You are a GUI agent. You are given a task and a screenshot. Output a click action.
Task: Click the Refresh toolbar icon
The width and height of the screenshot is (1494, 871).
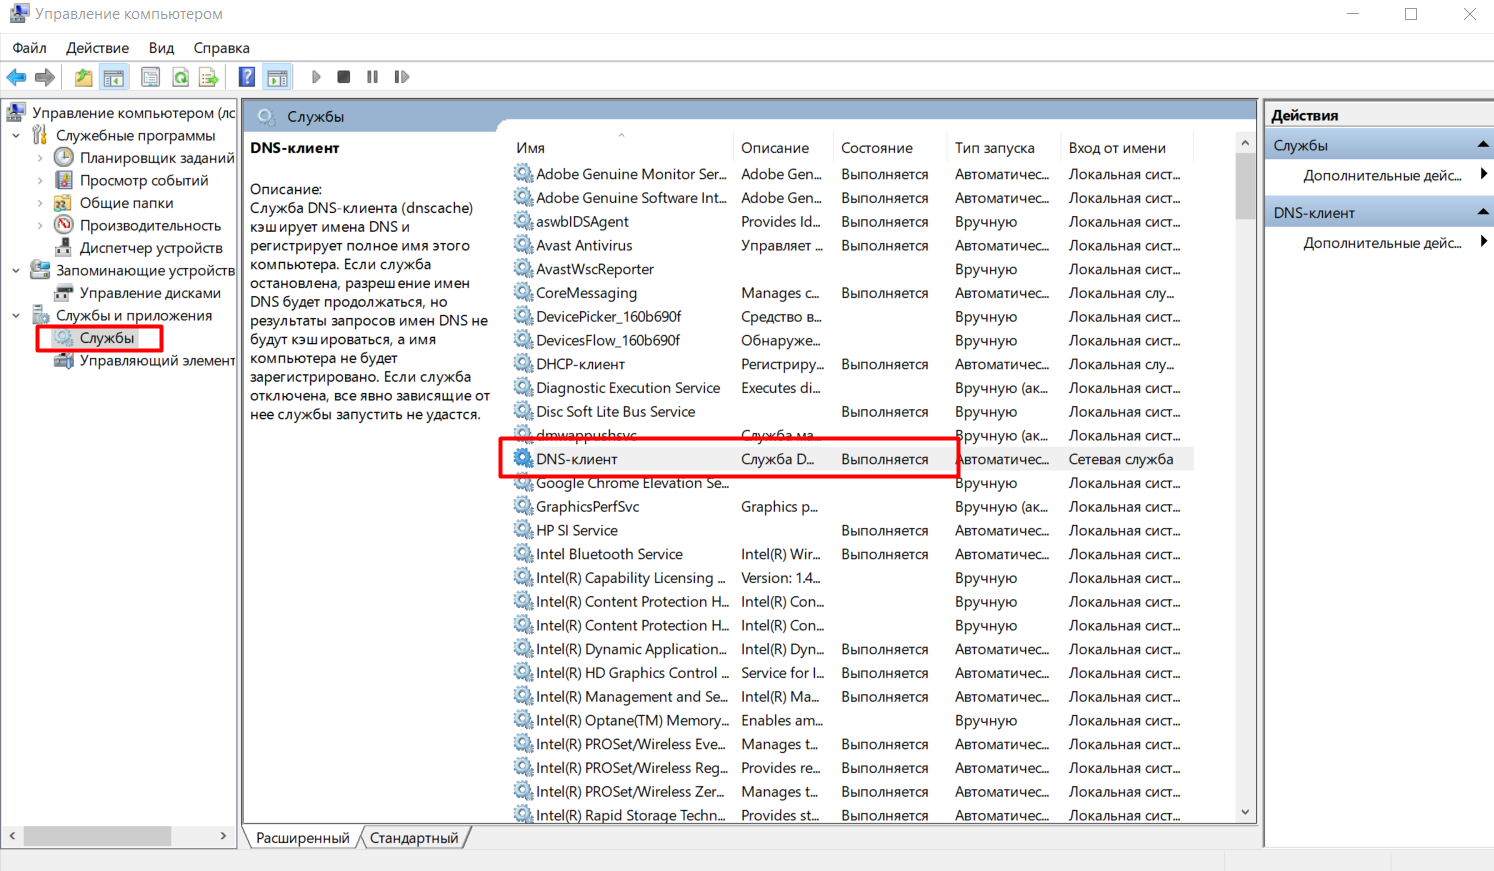coord(180,77)
